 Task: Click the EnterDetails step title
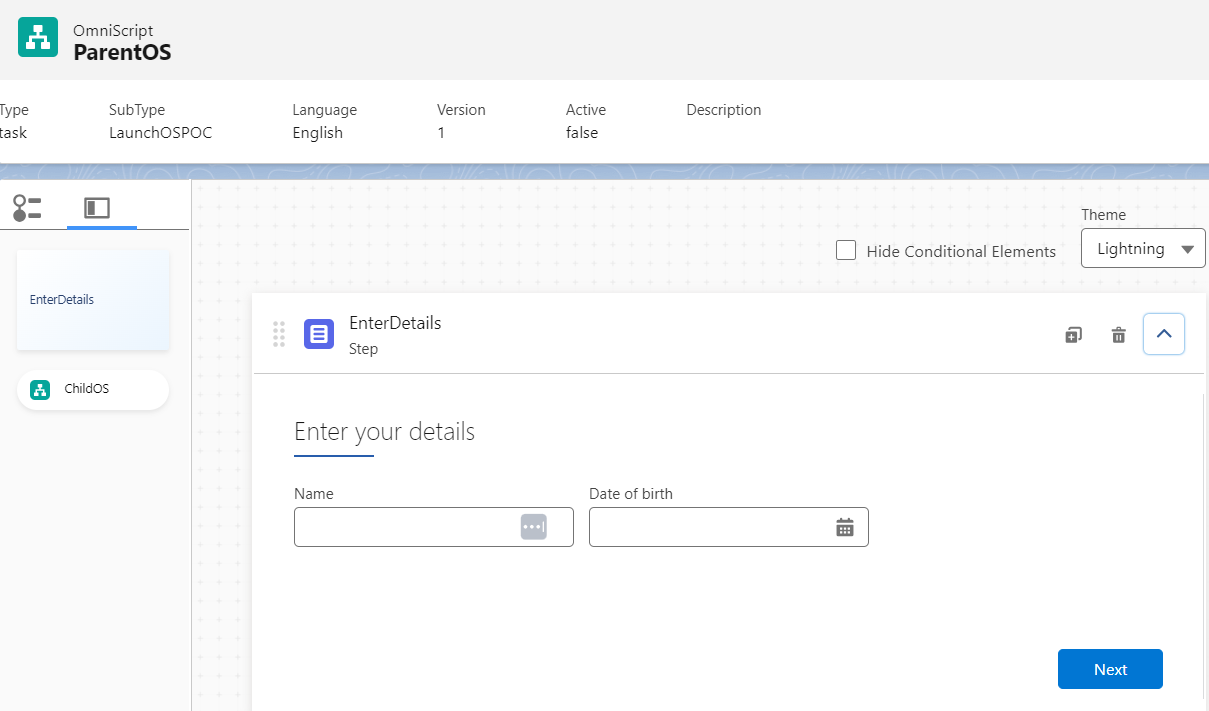[395, 323]
